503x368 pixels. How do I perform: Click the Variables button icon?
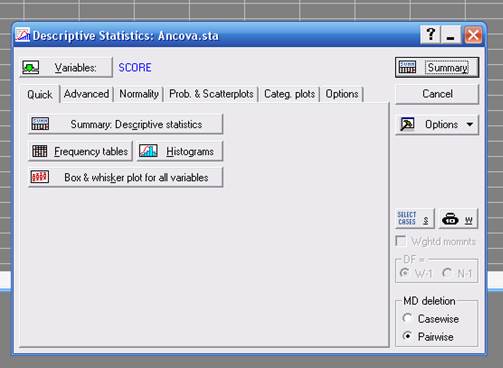pyautogui.click(x=31, y=68)
